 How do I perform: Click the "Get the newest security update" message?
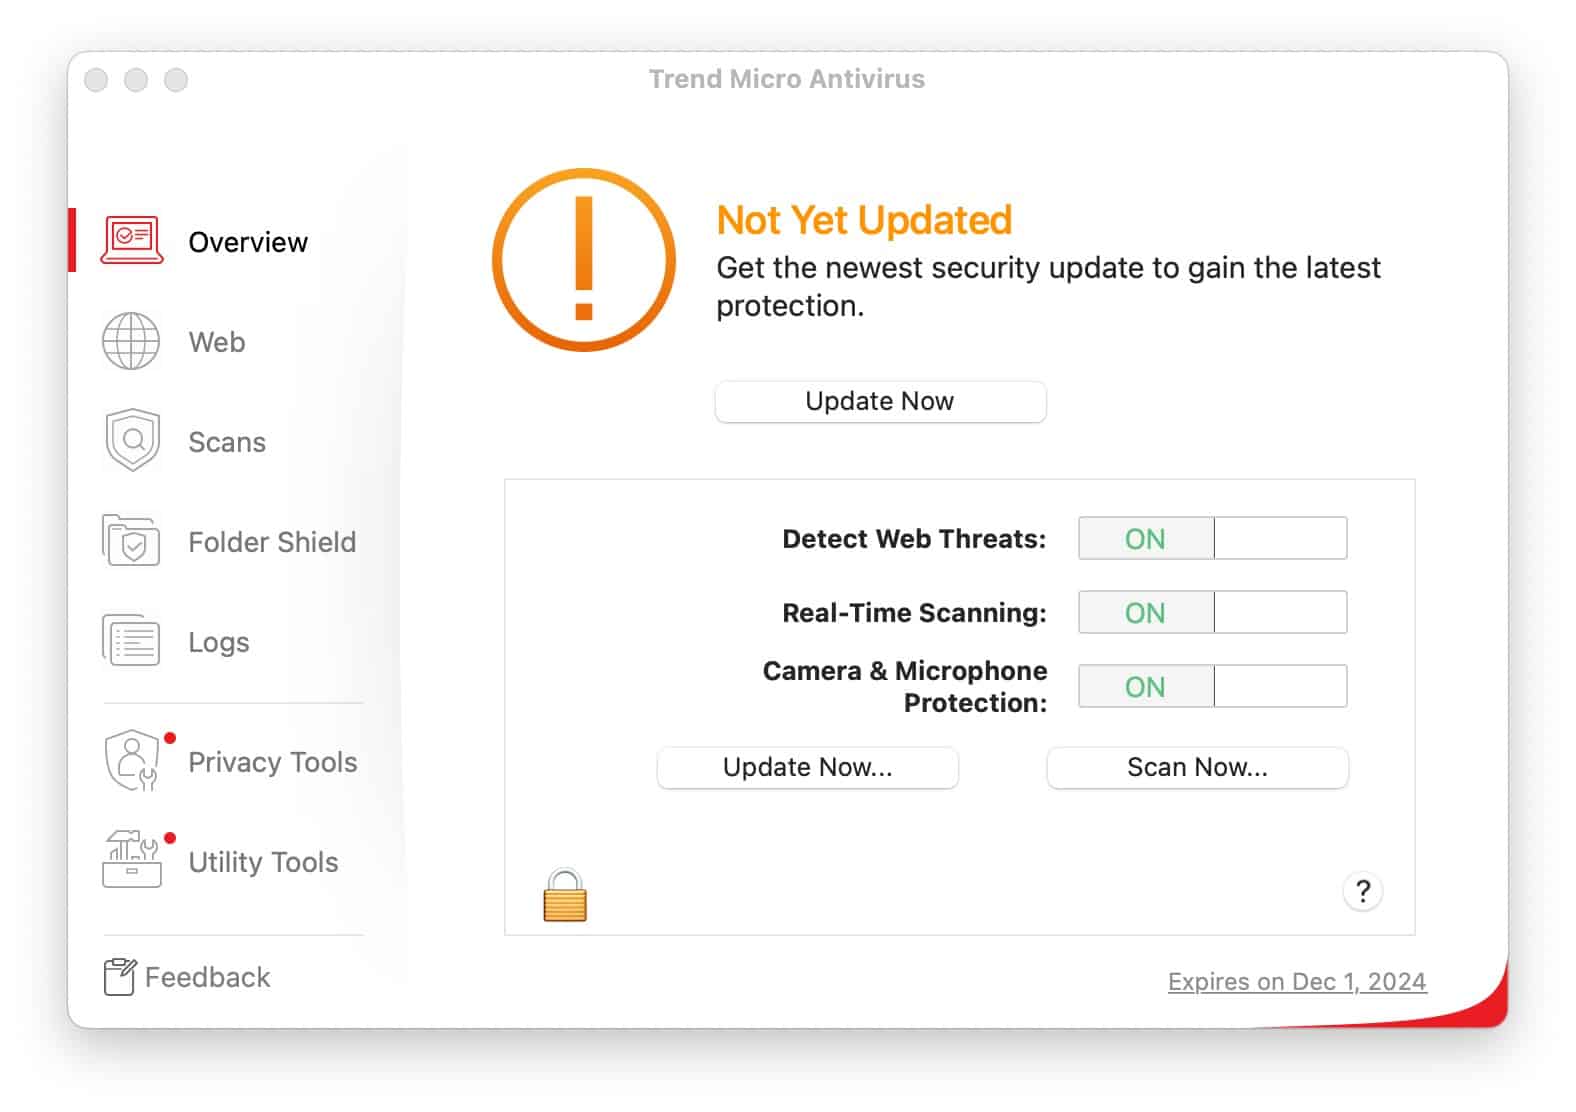click(1048, 286)
